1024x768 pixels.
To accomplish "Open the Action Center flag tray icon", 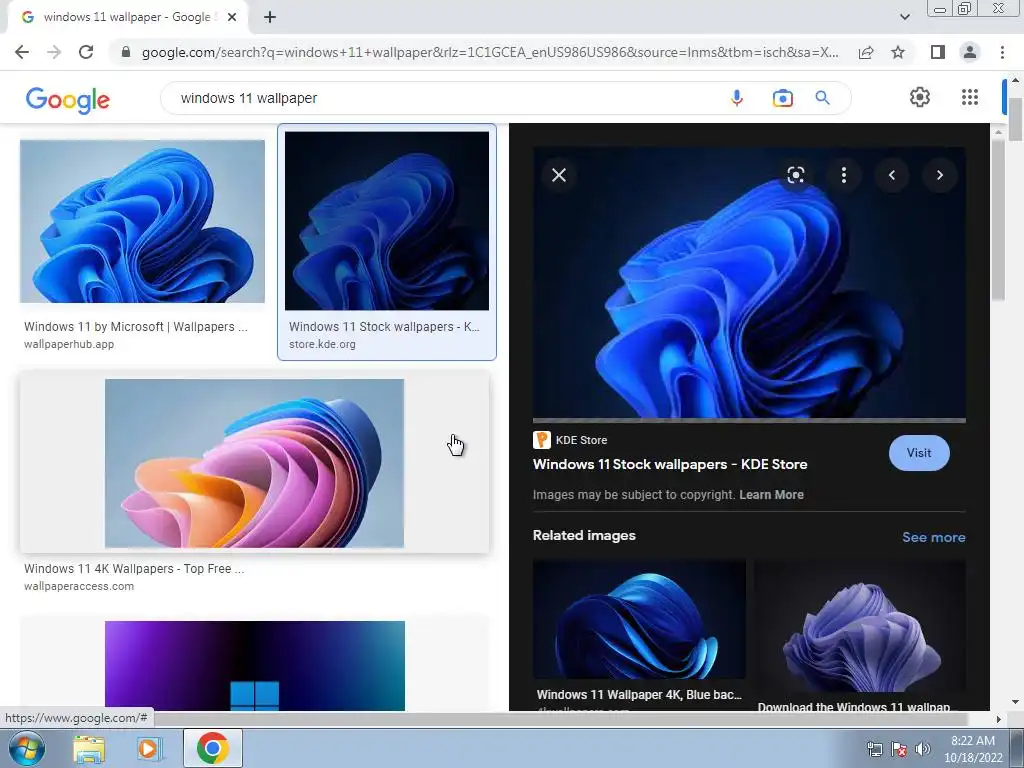I will click(899, 749).
